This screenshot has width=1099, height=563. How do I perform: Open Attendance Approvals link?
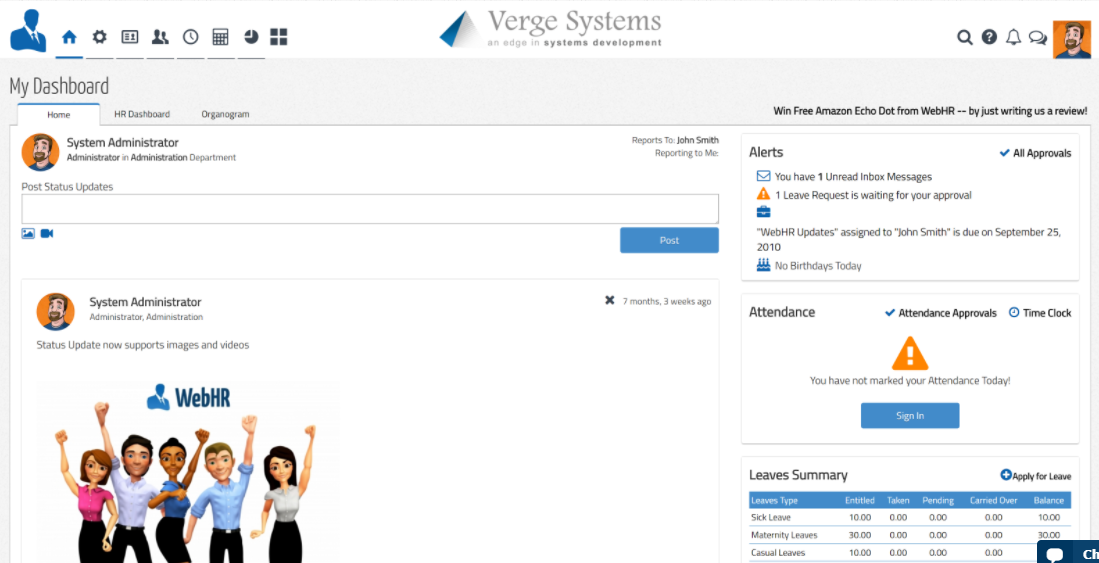point(941,313)
